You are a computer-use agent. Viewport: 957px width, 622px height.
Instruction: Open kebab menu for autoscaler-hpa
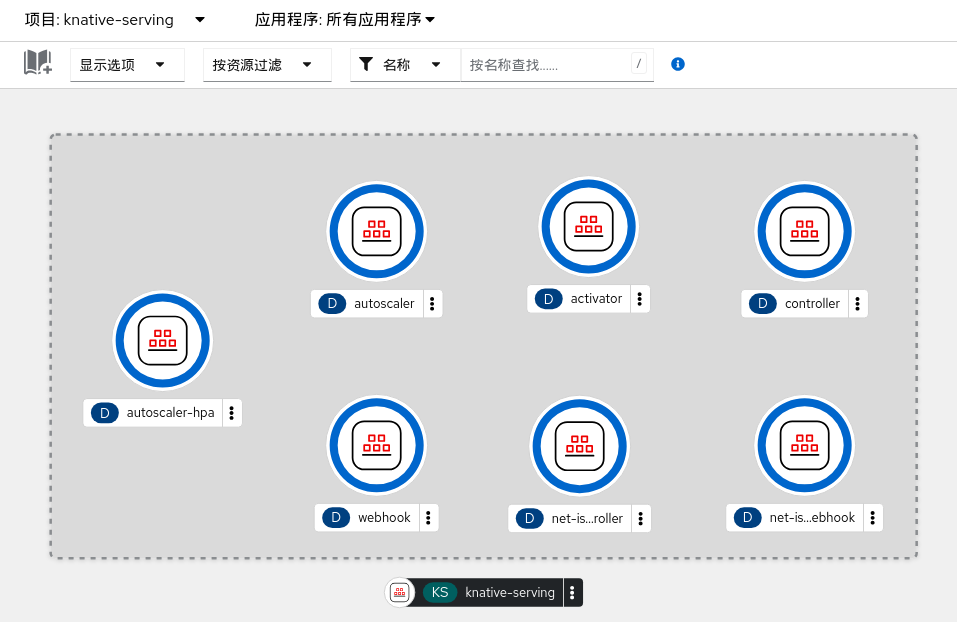point(232,413)
